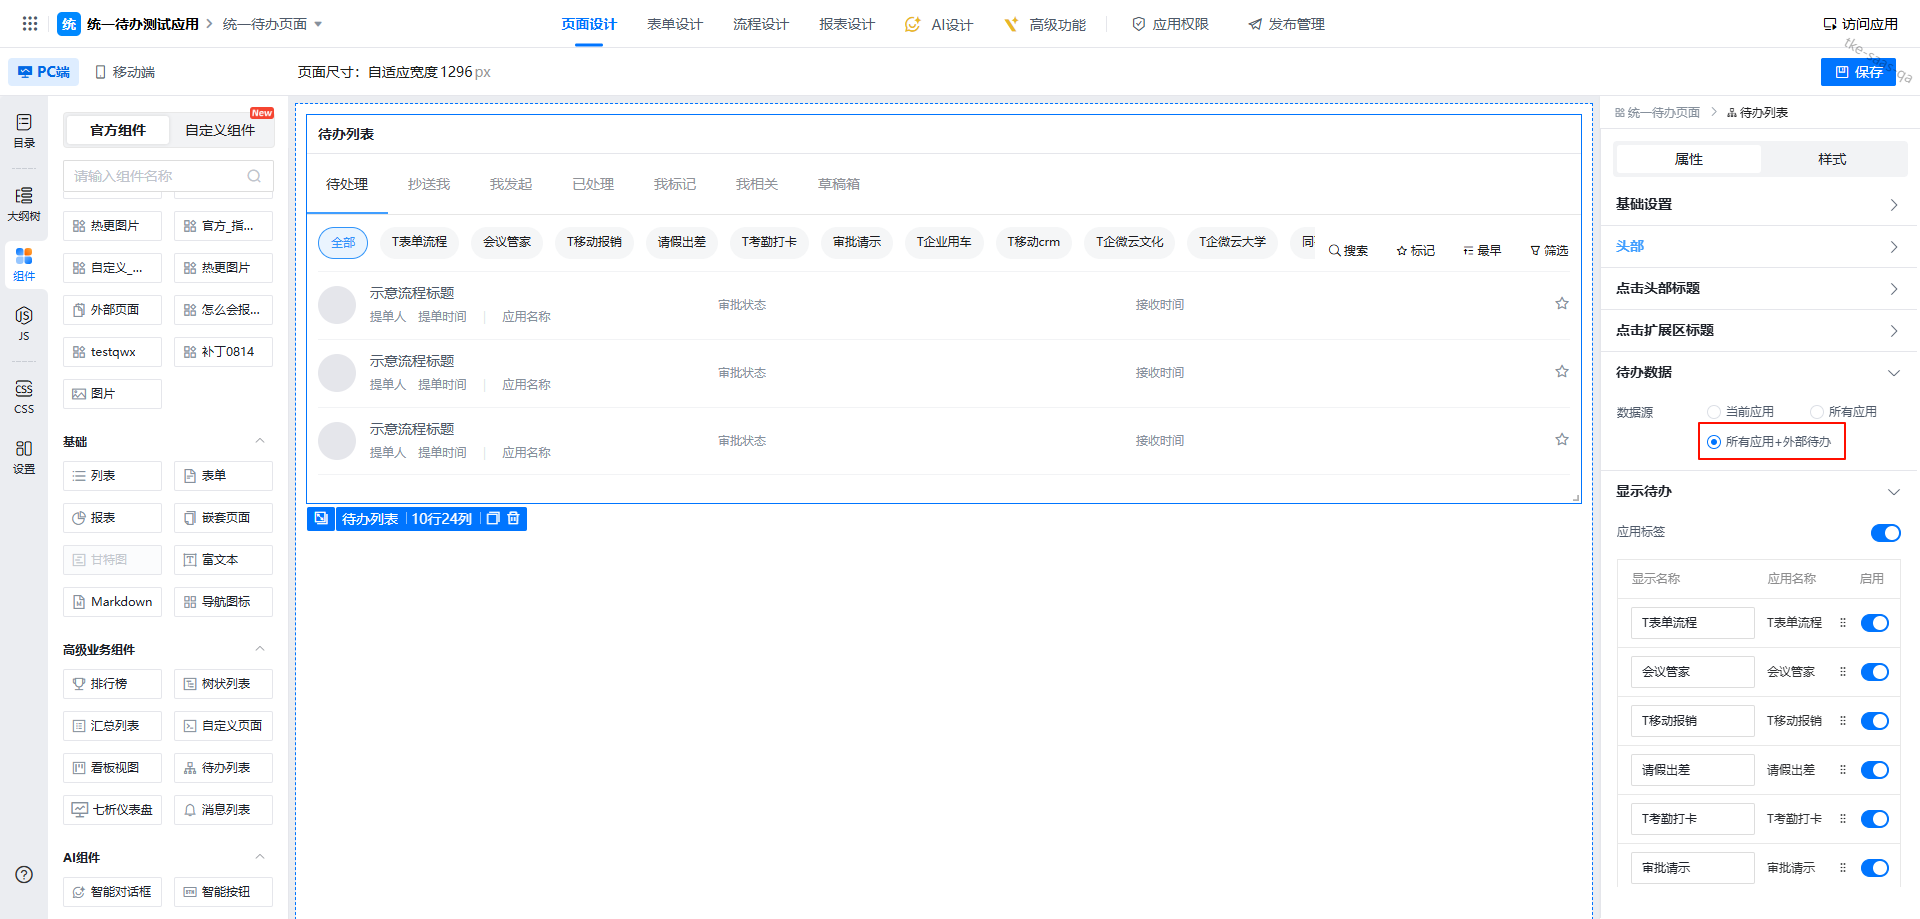This screenshot has width=1920, height=919.
Task: Switch to the 样式 properties tab
Action: click(1831, 159)
